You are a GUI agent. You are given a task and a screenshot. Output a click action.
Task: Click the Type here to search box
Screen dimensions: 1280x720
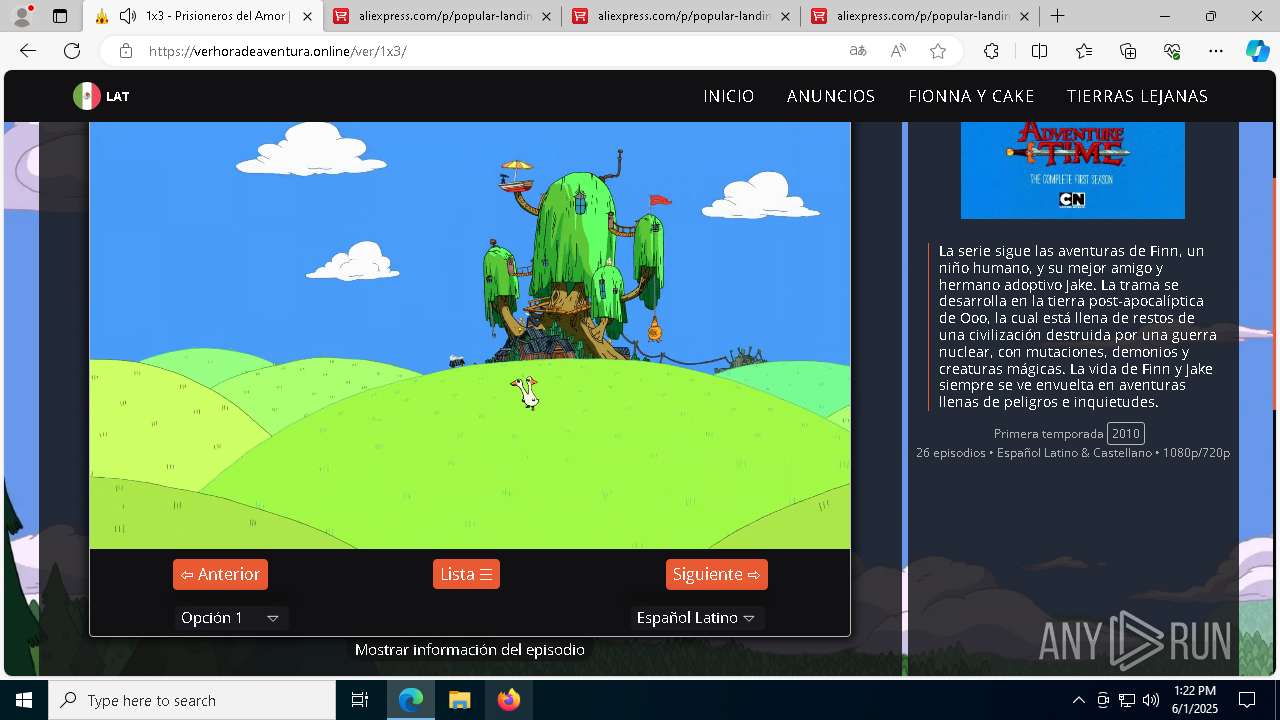[x=192, y=700]
